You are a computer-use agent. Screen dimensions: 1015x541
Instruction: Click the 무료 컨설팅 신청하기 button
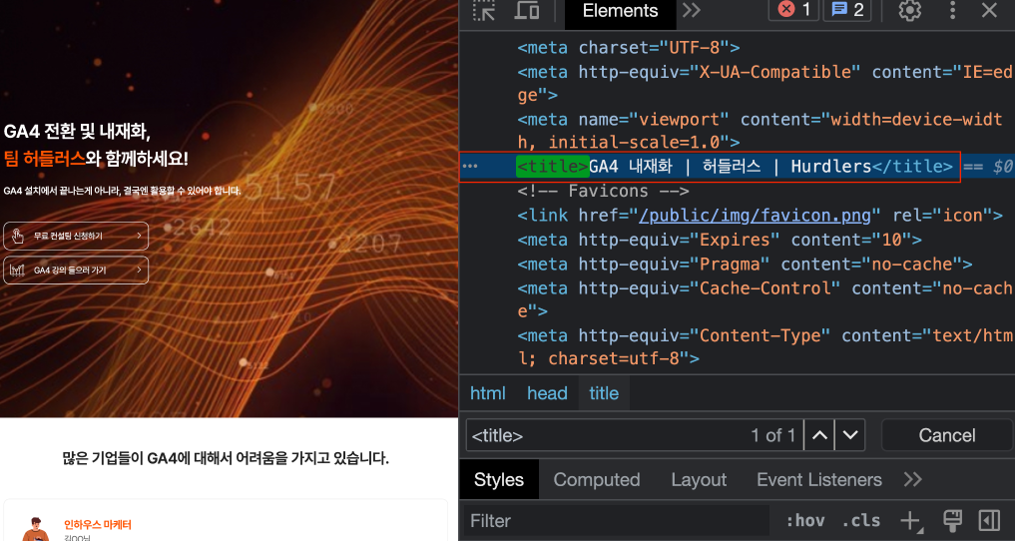click(76, 236)
